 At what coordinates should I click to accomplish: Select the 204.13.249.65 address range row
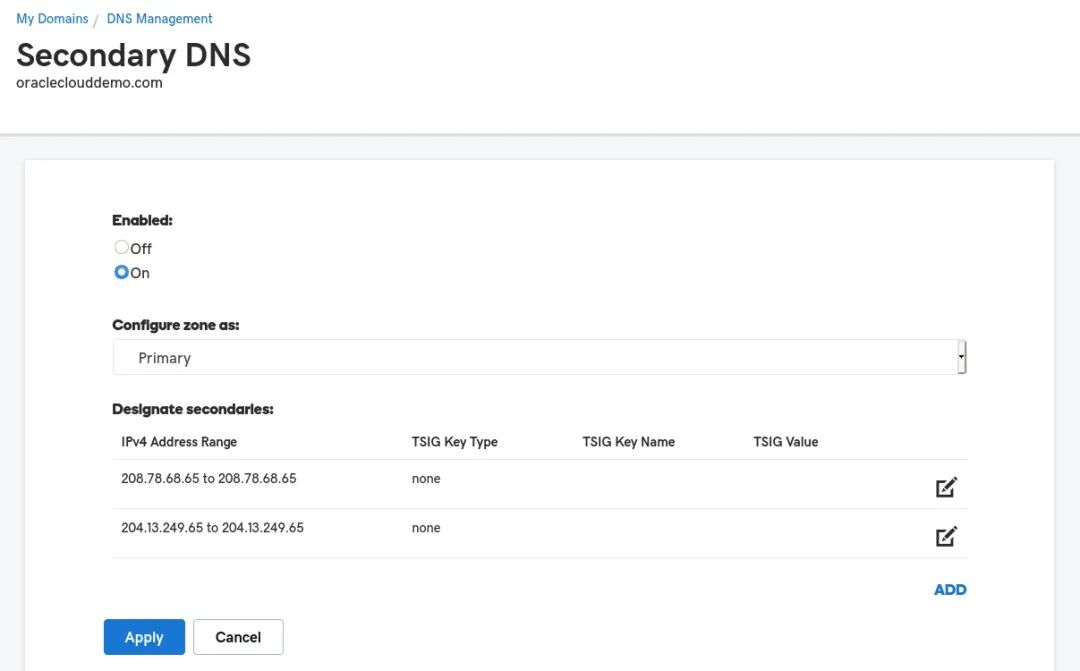[212, 528]
